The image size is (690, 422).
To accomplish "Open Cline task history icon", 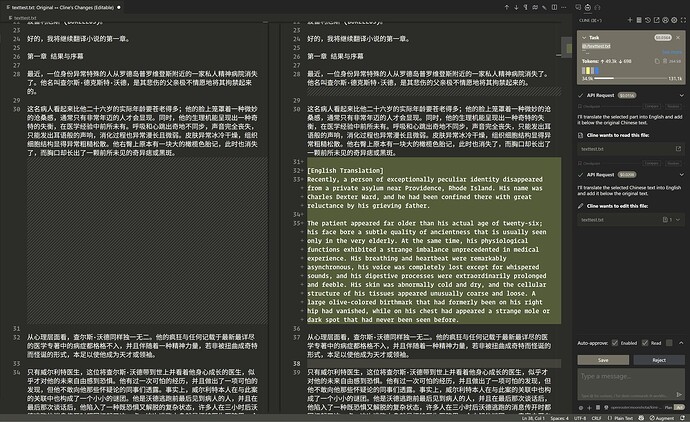I will tap(648, 20).
